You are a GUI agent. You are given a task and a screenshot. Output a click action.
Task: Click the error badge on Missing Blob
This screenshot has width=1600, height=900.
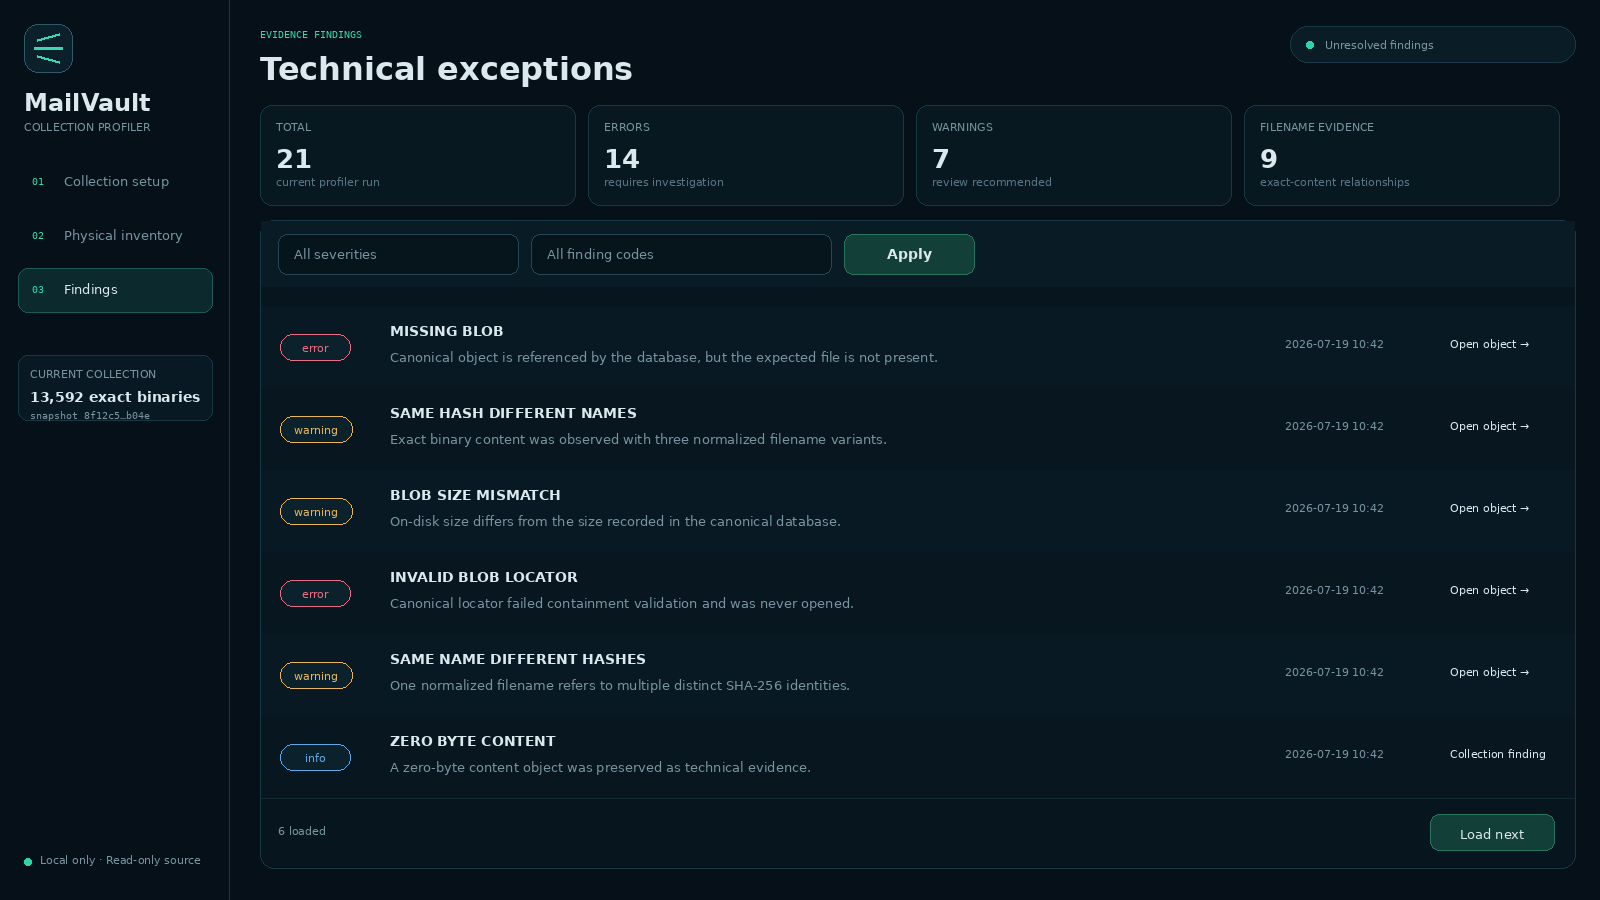click(315, 348)
